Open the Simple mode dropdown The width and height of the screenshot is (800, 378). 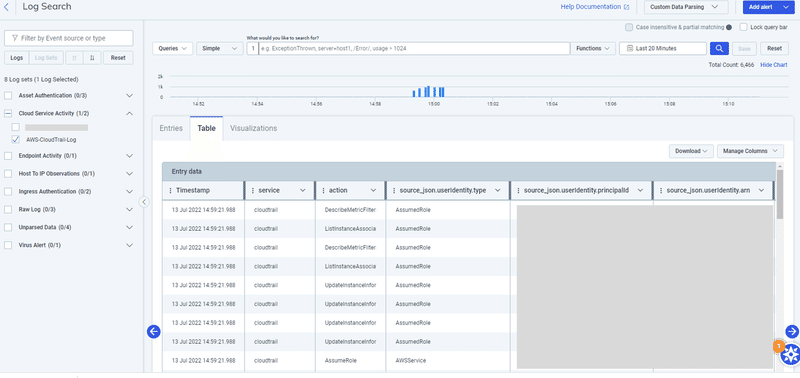219,48
